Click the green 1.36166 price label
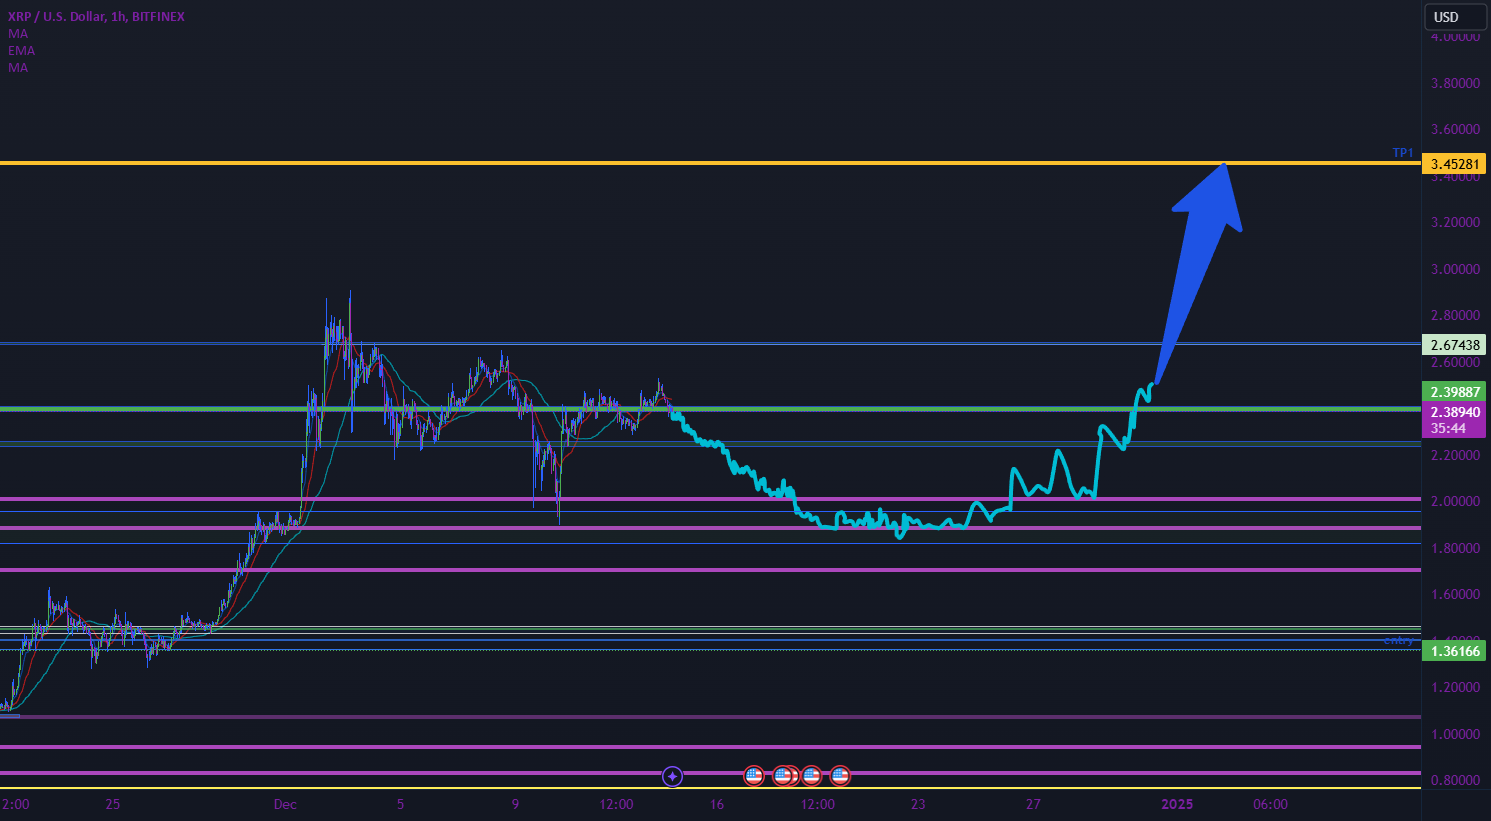This screenshot has width=1491, height=821. [1454, 651]
